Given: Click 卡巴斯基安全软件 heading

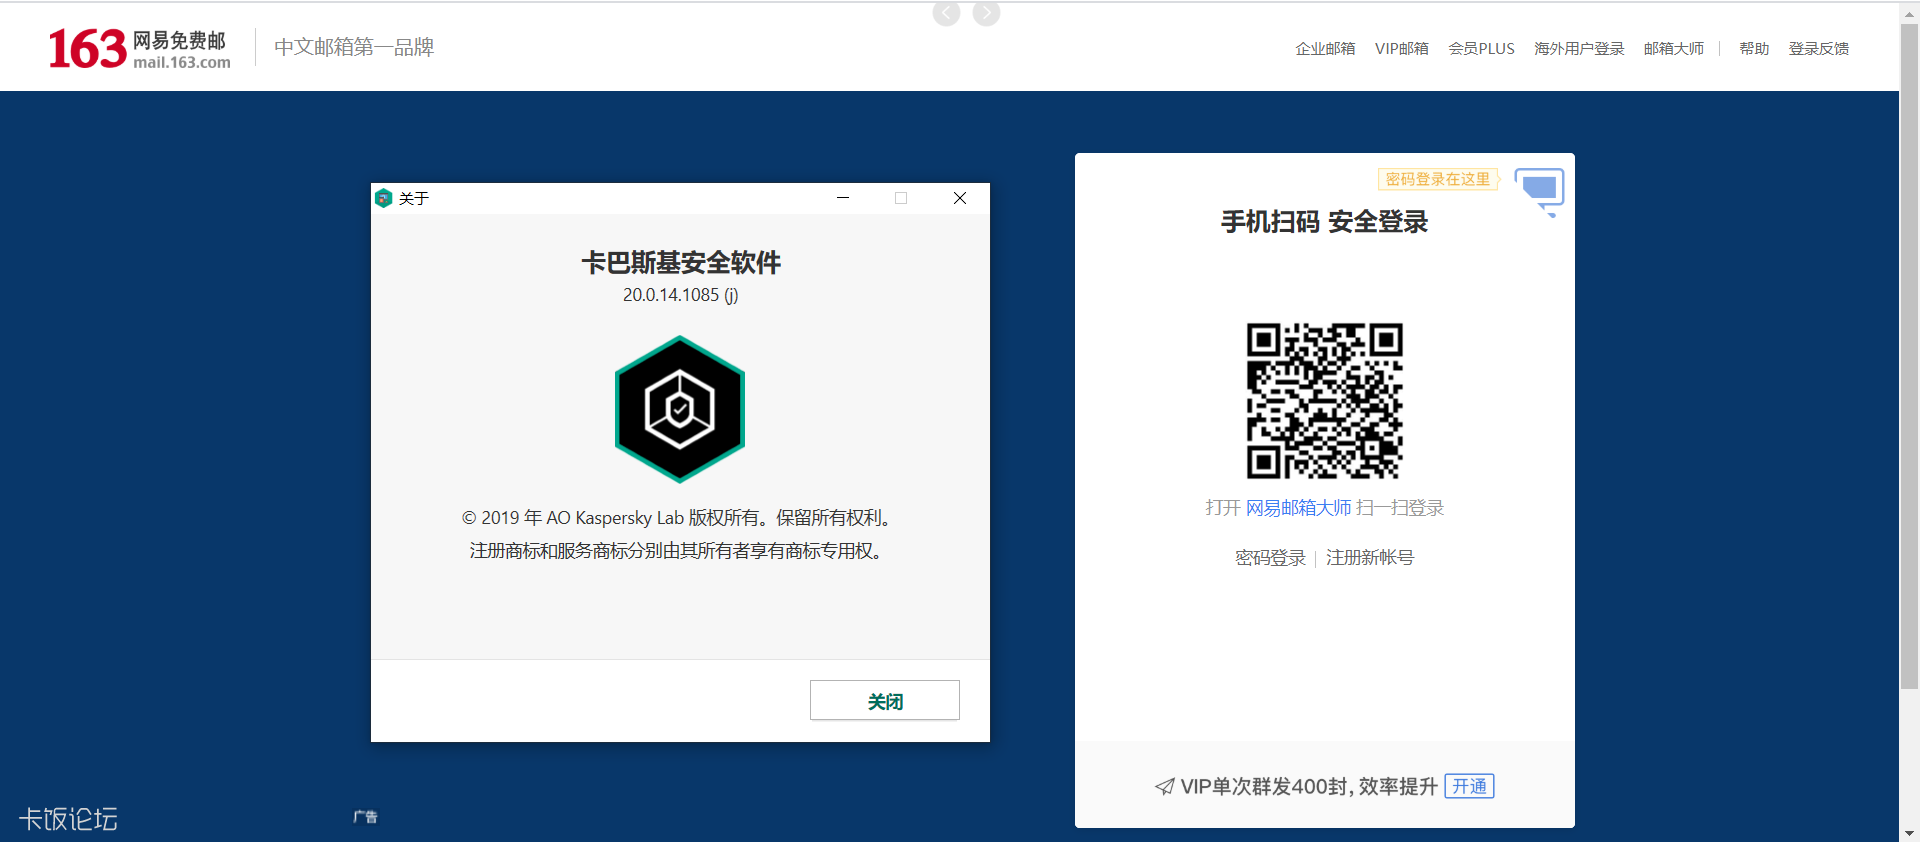Looking at the screenshot, I should click(681, 263).
